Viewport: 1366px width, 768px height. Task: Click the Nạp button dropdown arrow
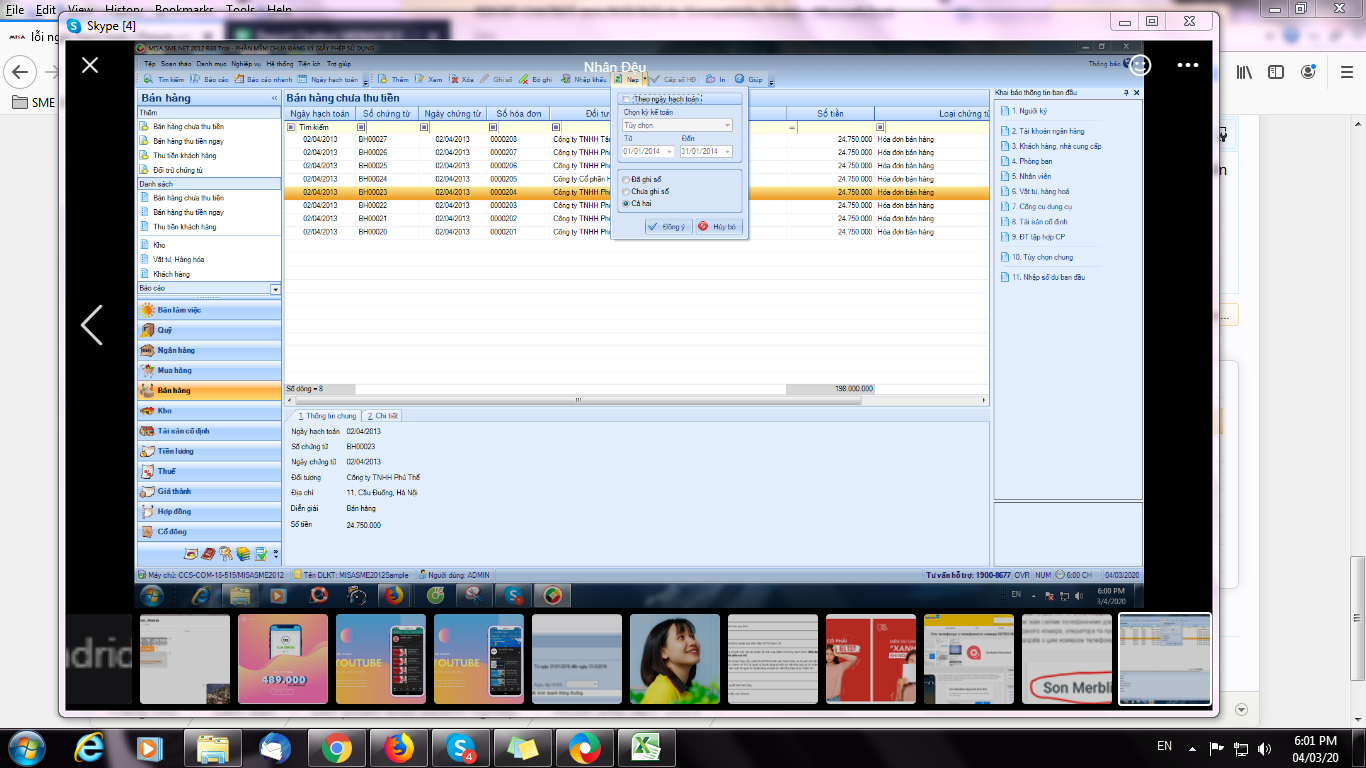coord(645,79)
